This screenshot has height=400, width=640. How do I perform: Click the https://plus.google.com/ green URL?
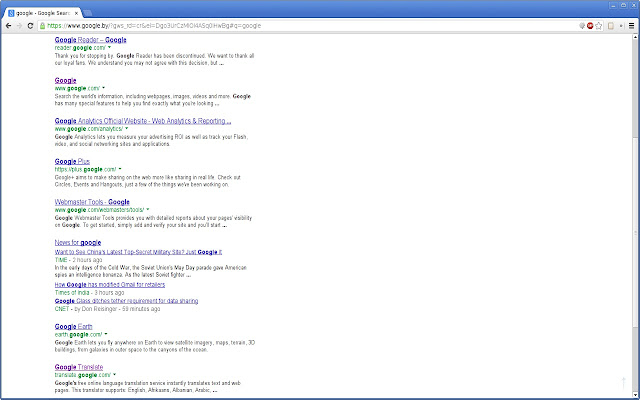coord(85,169)
